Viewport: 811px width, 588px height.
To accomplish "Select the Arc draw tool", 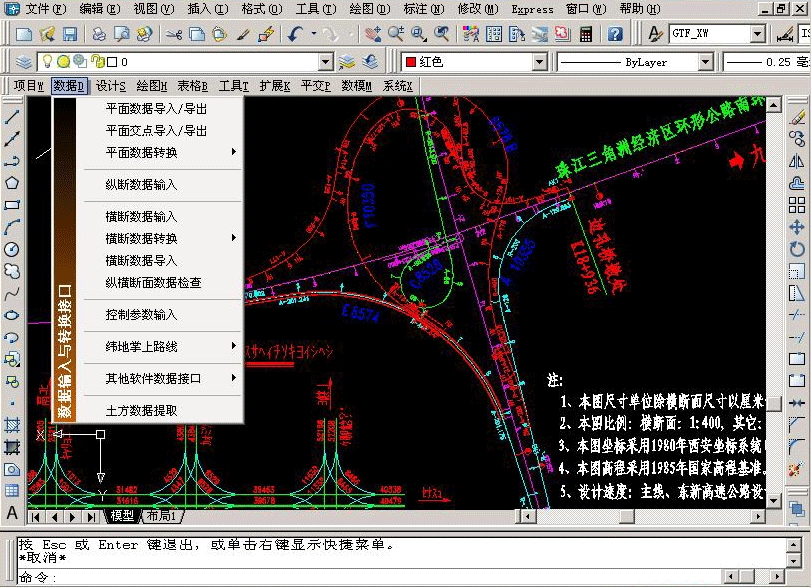I will point(12,227).
